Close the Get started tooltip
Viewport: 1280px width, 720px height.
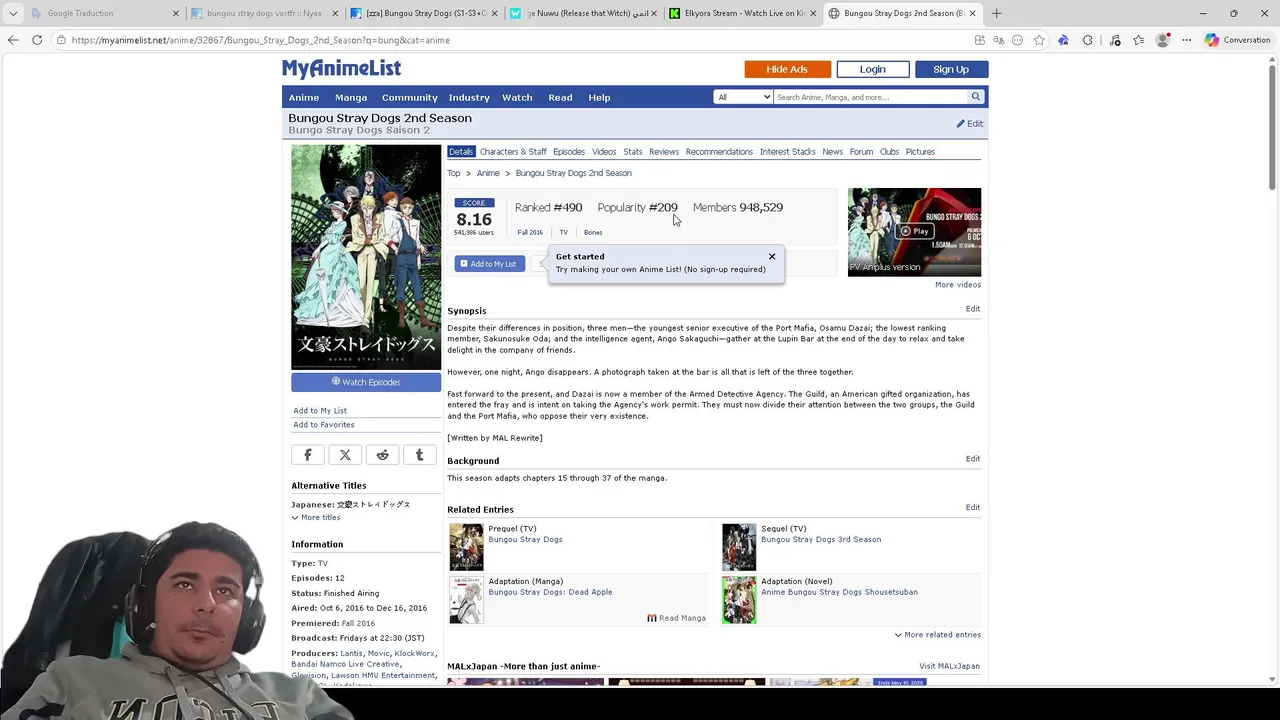[x=772, y=257]
